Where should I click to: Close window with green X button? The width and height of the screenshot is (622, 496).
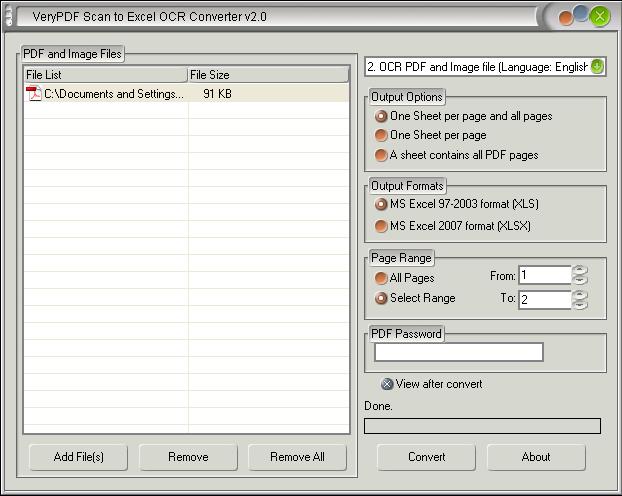click(x=600, y=17)
